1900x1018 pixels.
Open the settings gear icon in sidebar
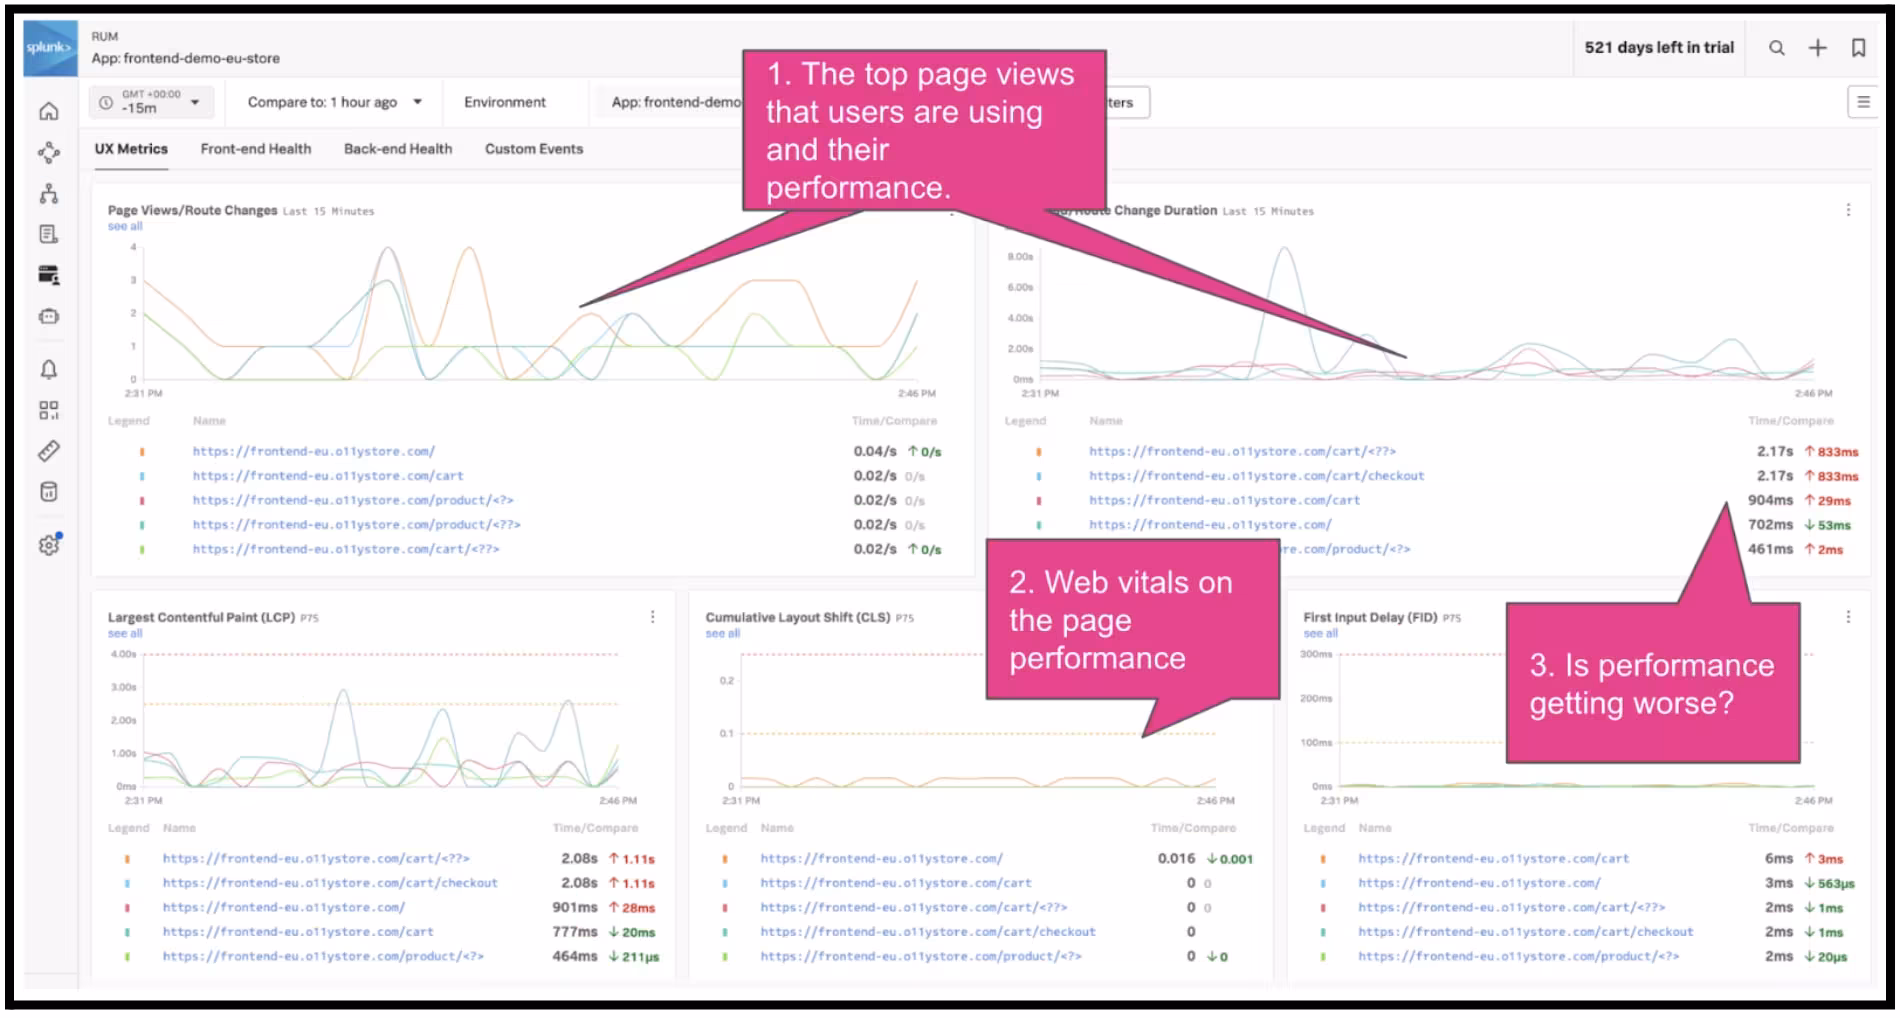pos(48,545)
